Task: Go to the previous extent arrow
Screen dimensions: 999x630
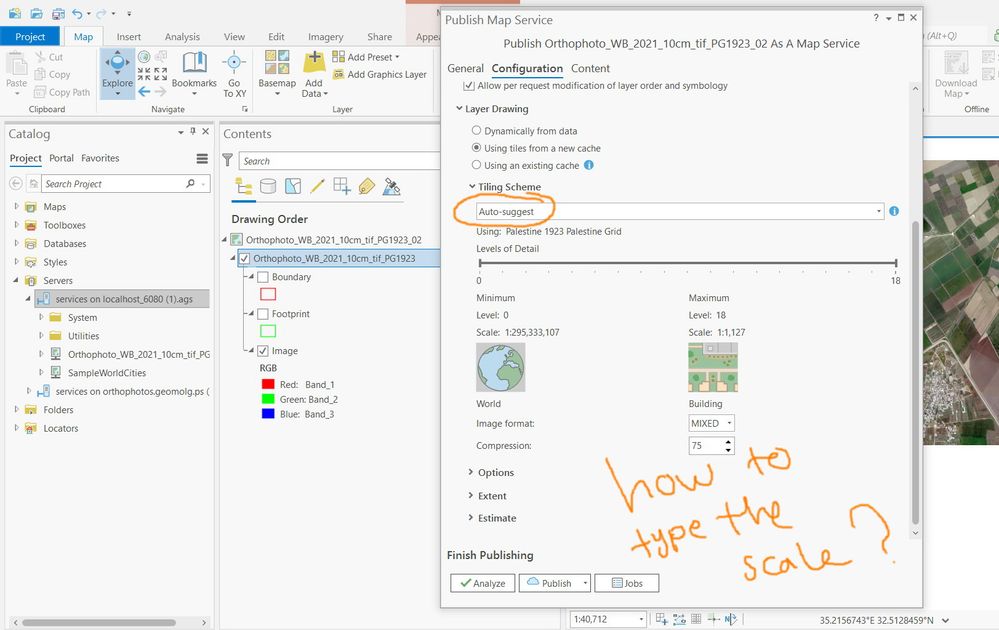Action: (x=144, y=92)
